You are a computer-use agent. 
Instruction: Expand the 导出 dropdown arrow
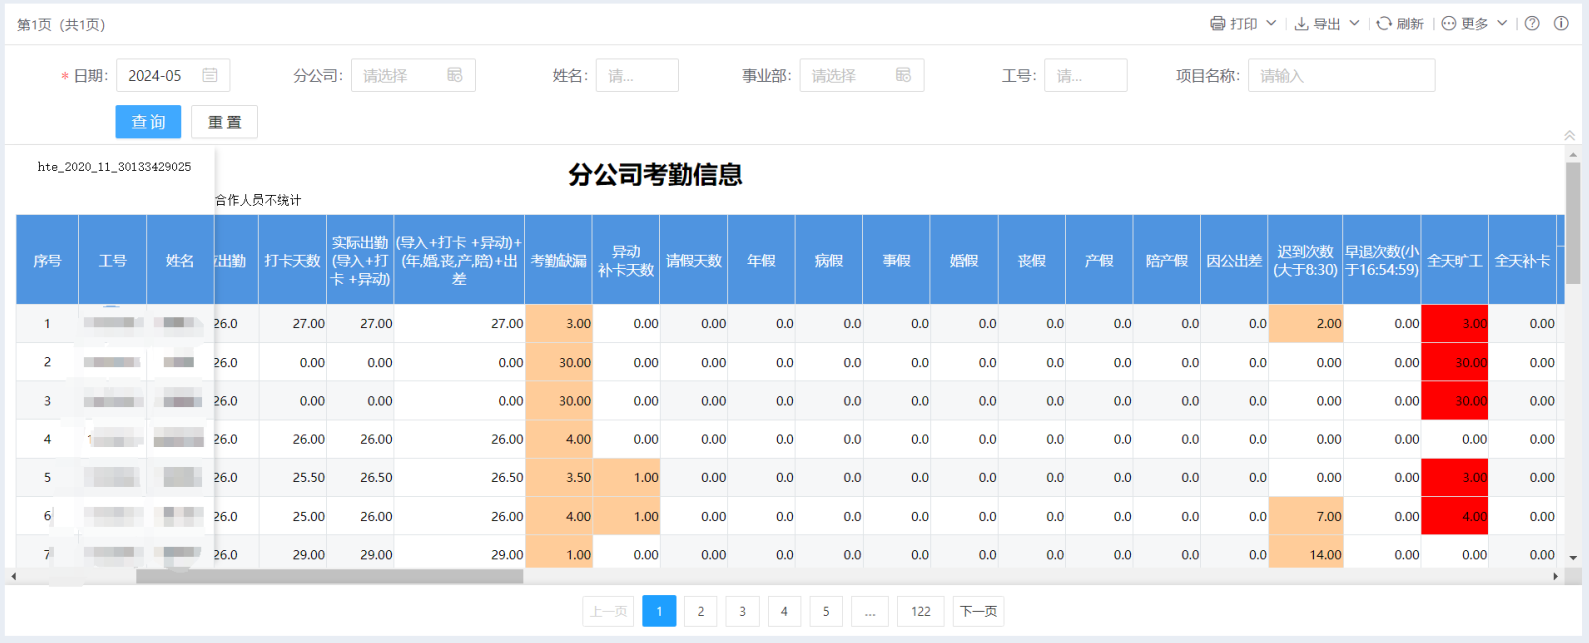point(1354,23)
